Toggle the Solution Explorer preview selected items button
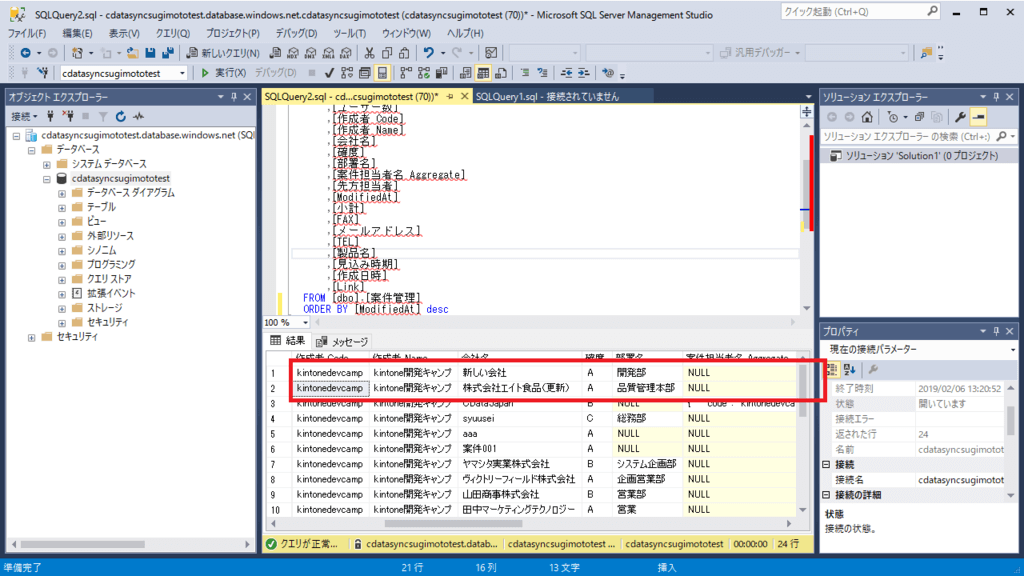This screenshot has height=576, width=1024. [x=977, y=116]
